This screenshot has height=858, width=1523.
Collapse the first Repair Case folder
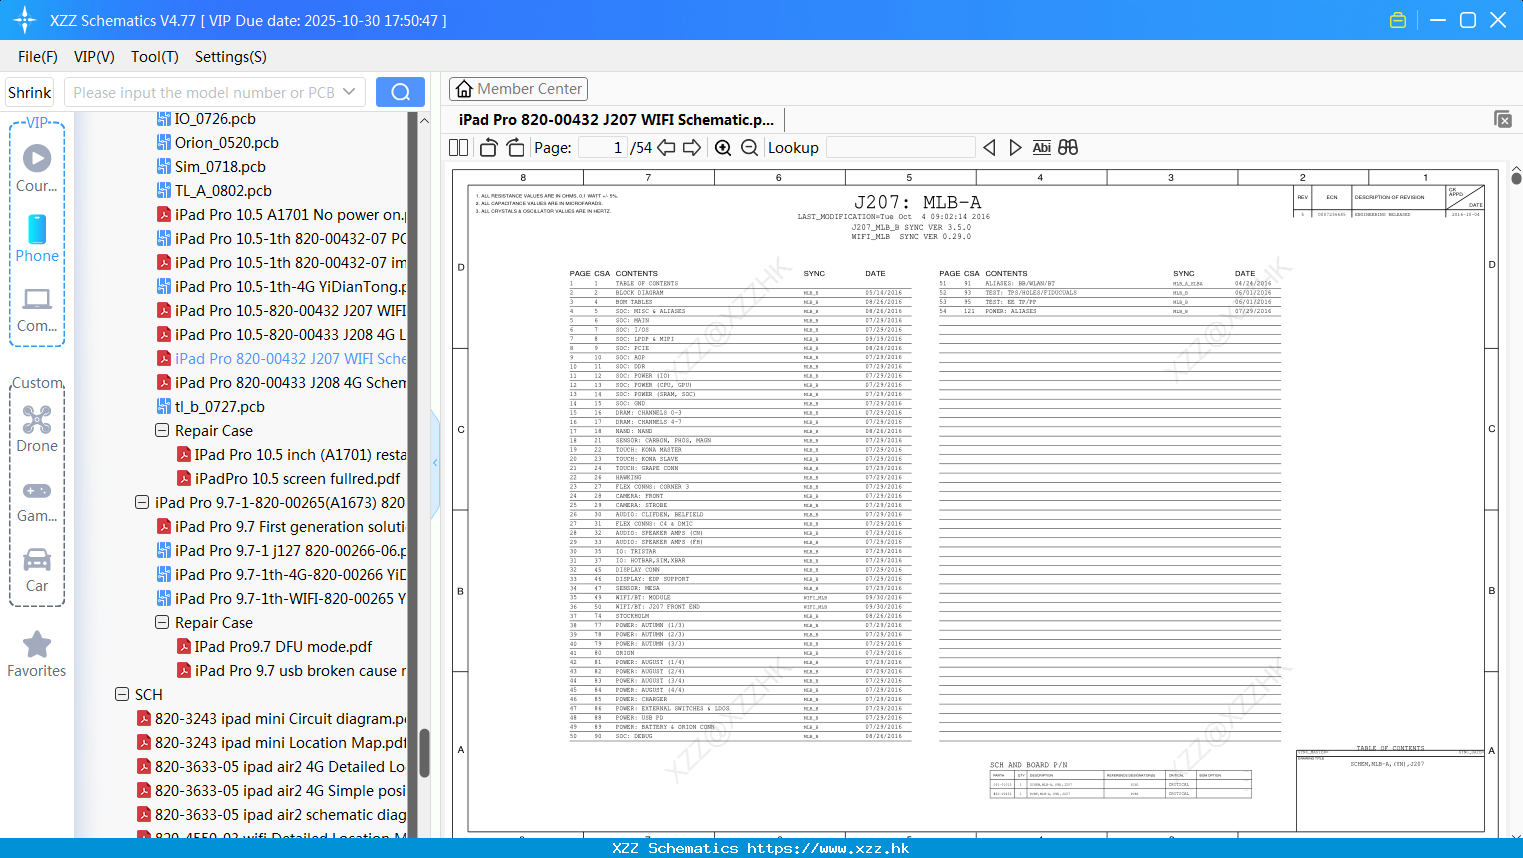point(162,431)
